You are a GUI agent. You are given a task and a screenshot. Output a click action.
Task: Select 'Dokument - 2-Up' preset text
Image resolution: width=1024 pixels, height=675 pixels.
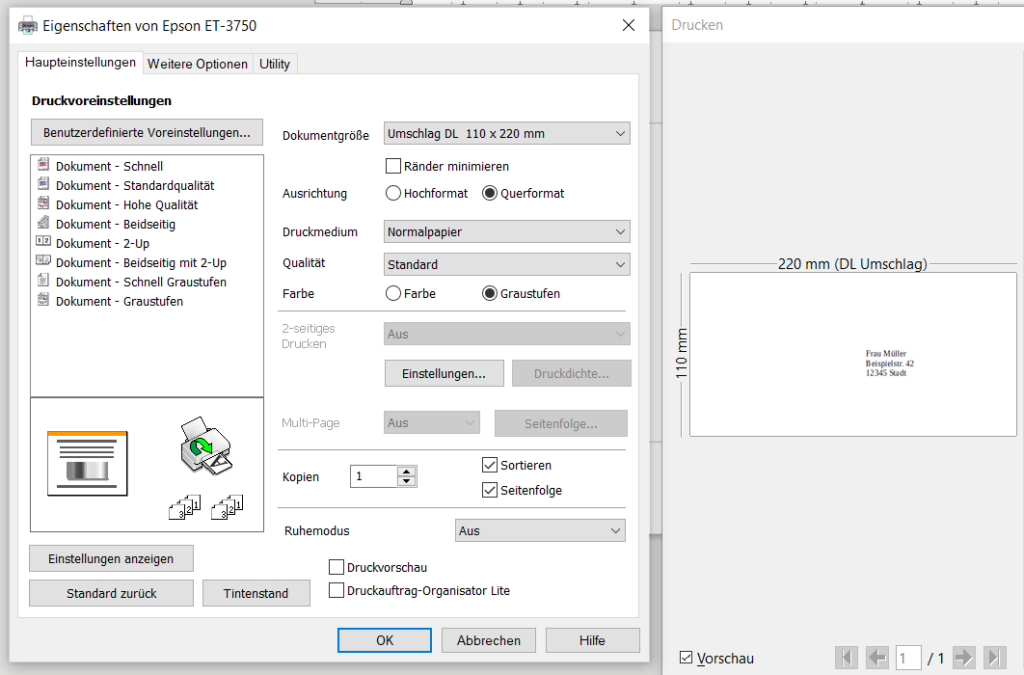(103, 243)
